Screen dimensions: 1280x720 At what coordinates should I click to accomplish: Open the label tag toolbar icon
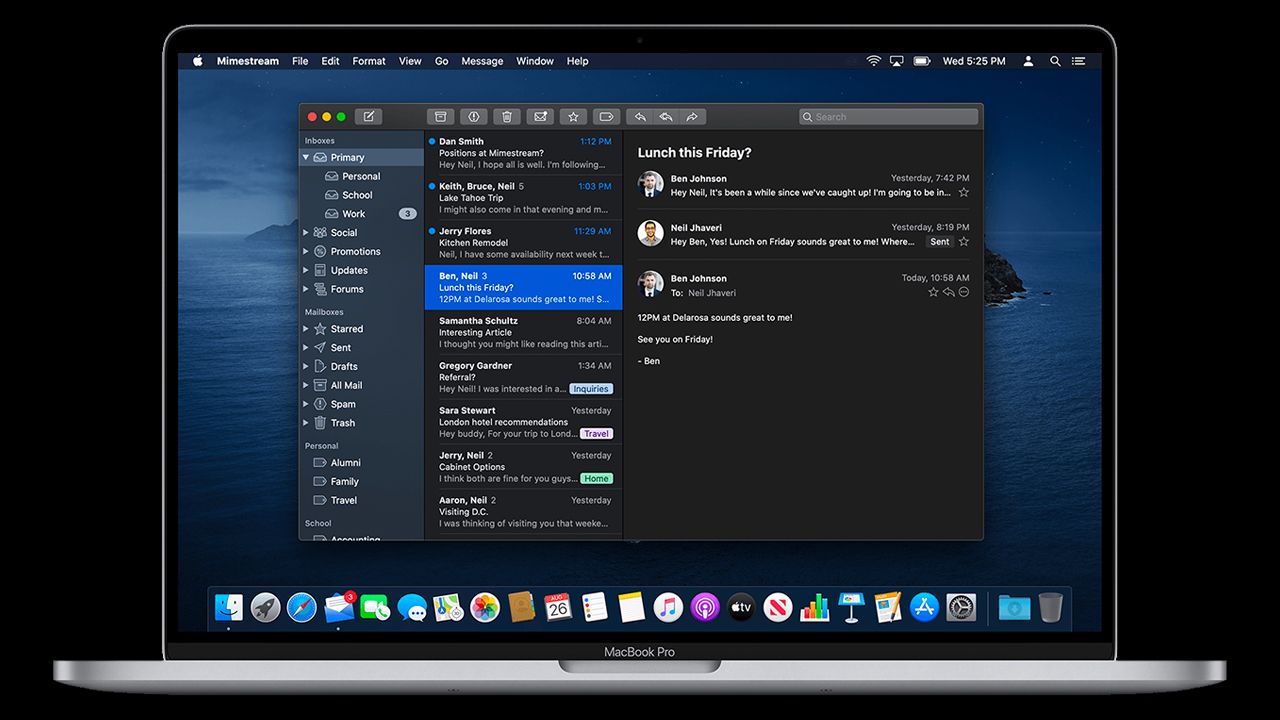coord(605,117)
